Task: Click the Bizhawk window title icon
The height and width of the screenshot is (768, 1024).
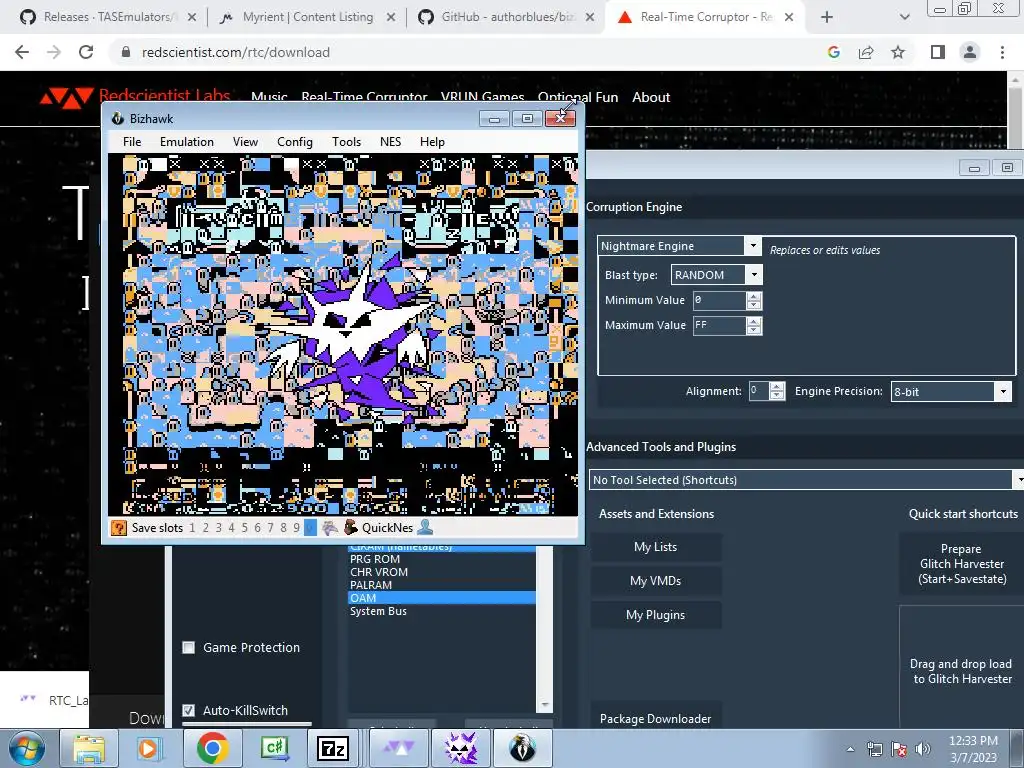Action: 118,118
